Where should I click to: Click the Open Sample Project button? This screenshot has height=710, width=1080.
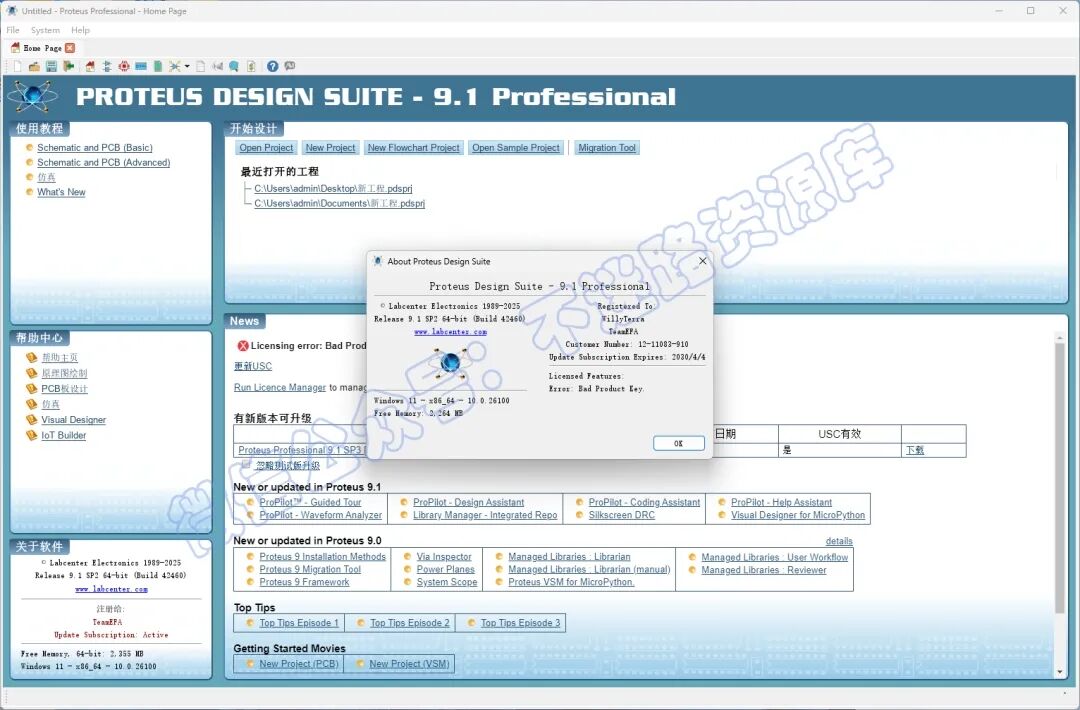[x=516, y=147]
